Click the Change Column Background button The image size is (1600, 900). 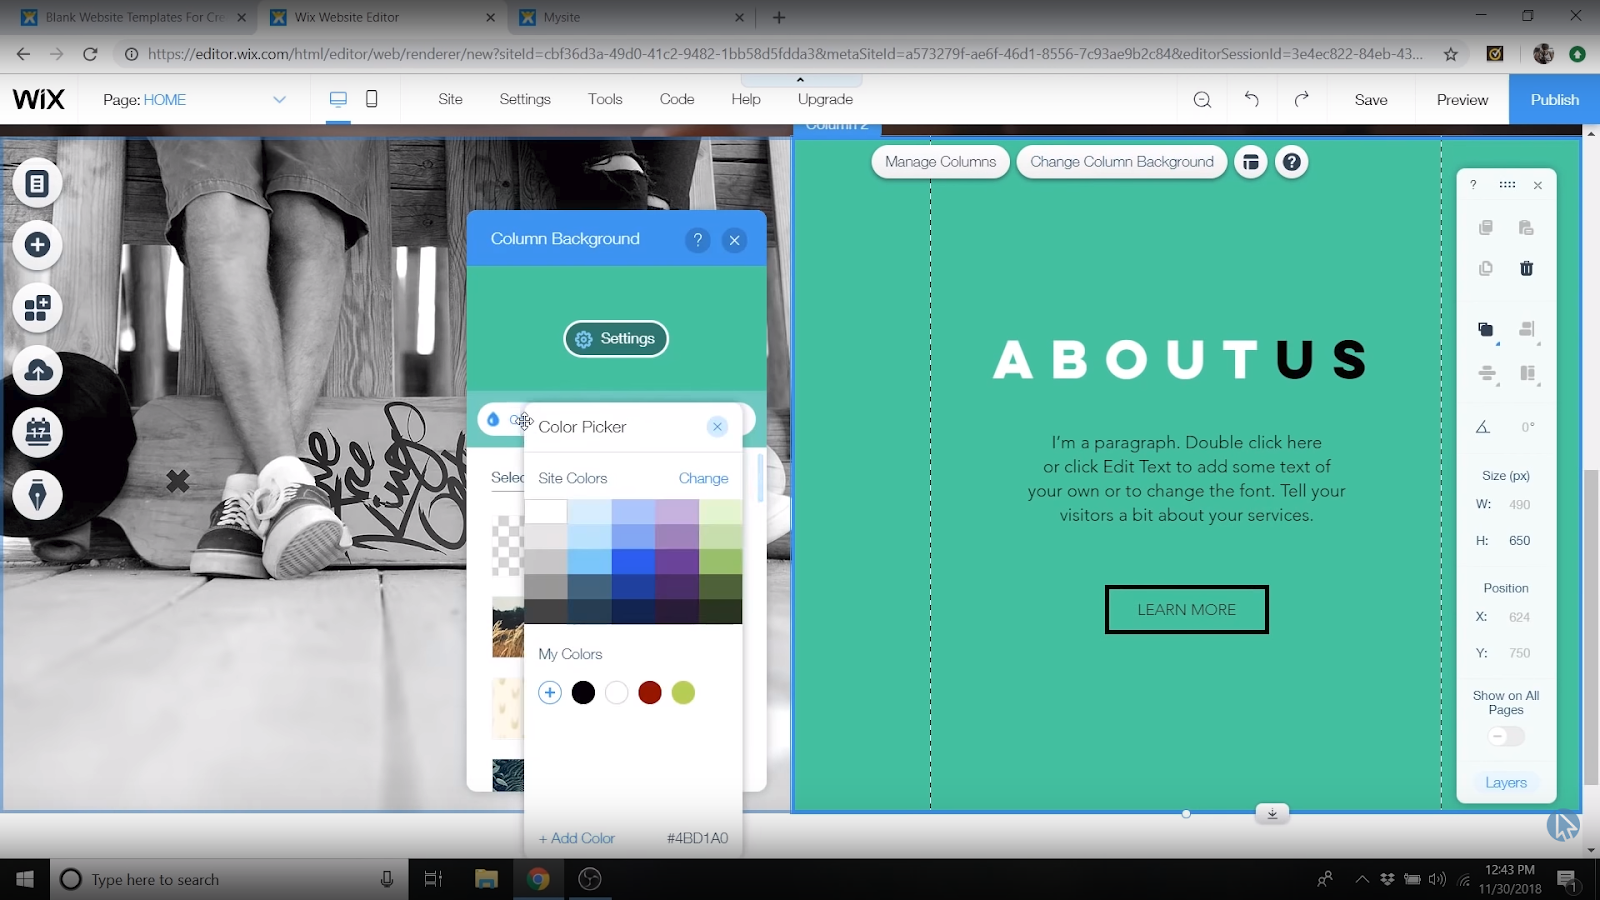(x=1122, y=162)
